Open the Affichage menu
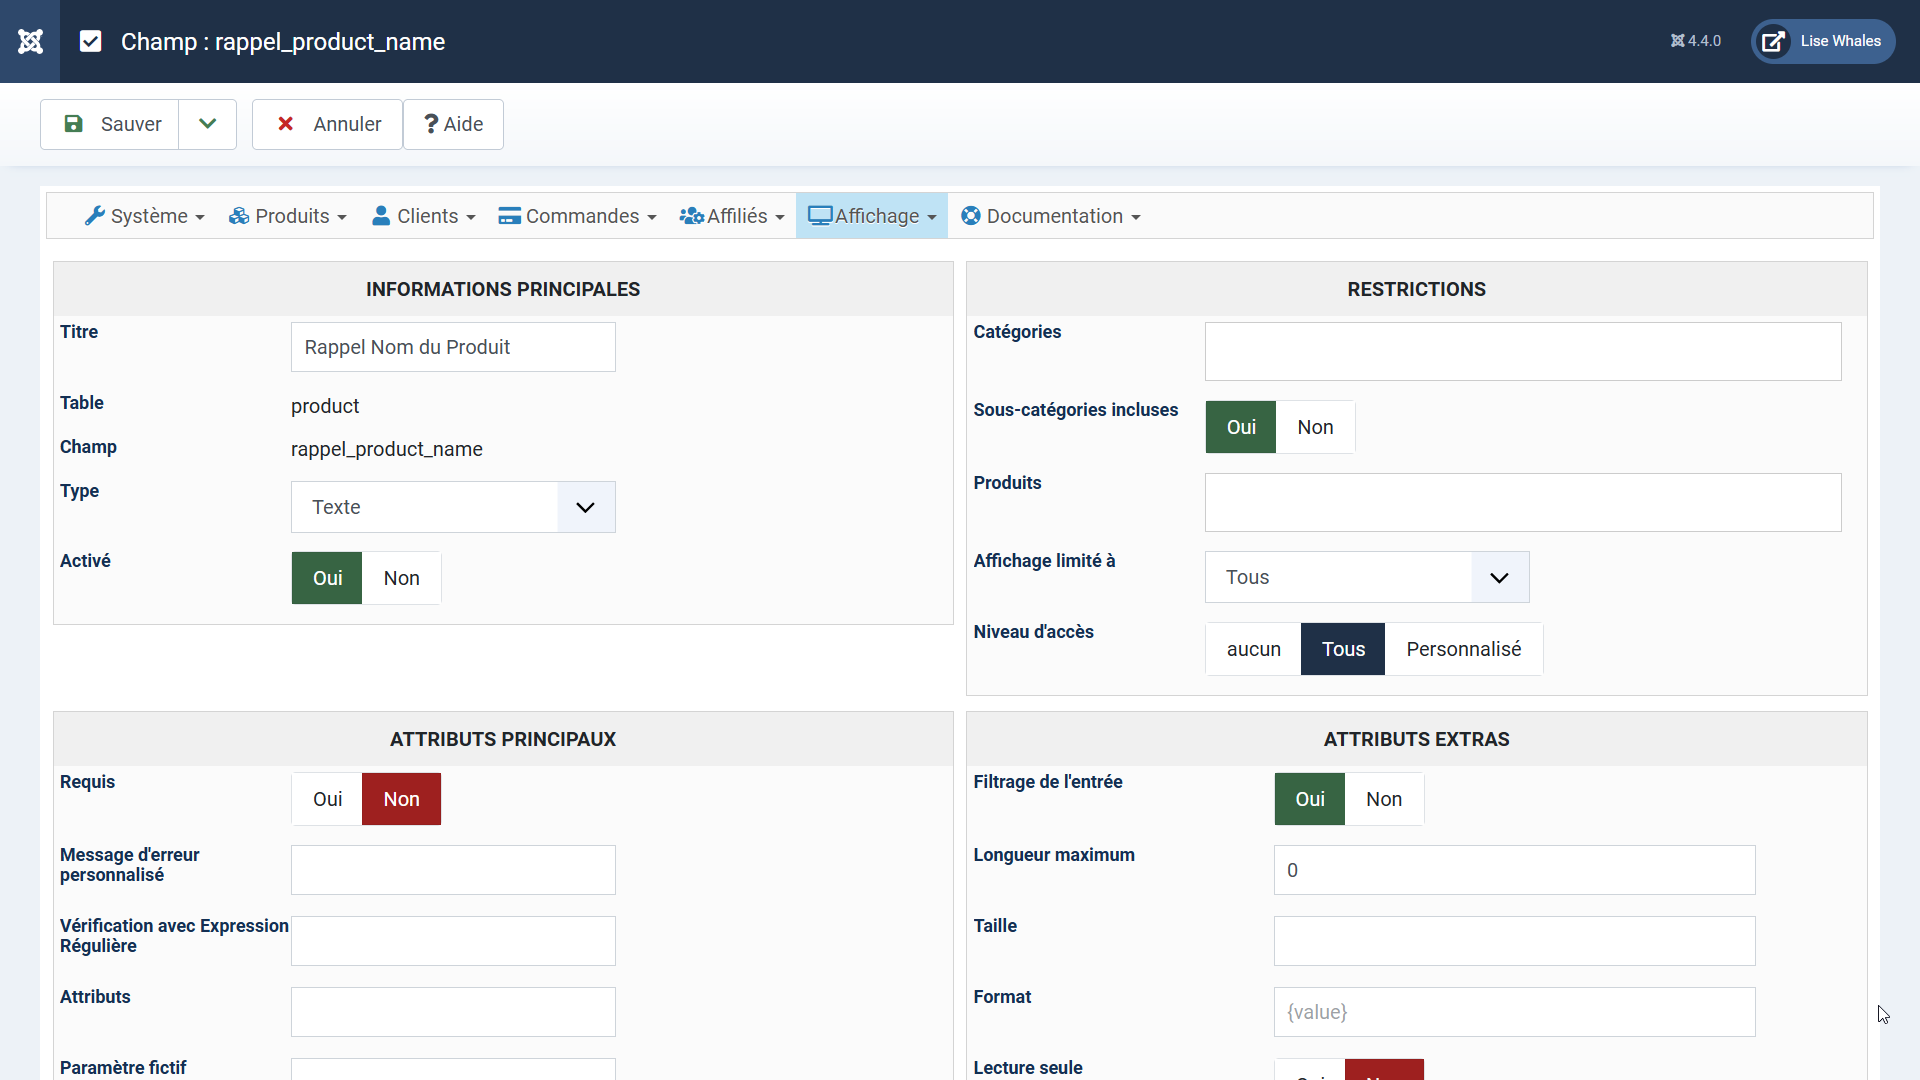 pyautogui.click(x=872, y=216)
